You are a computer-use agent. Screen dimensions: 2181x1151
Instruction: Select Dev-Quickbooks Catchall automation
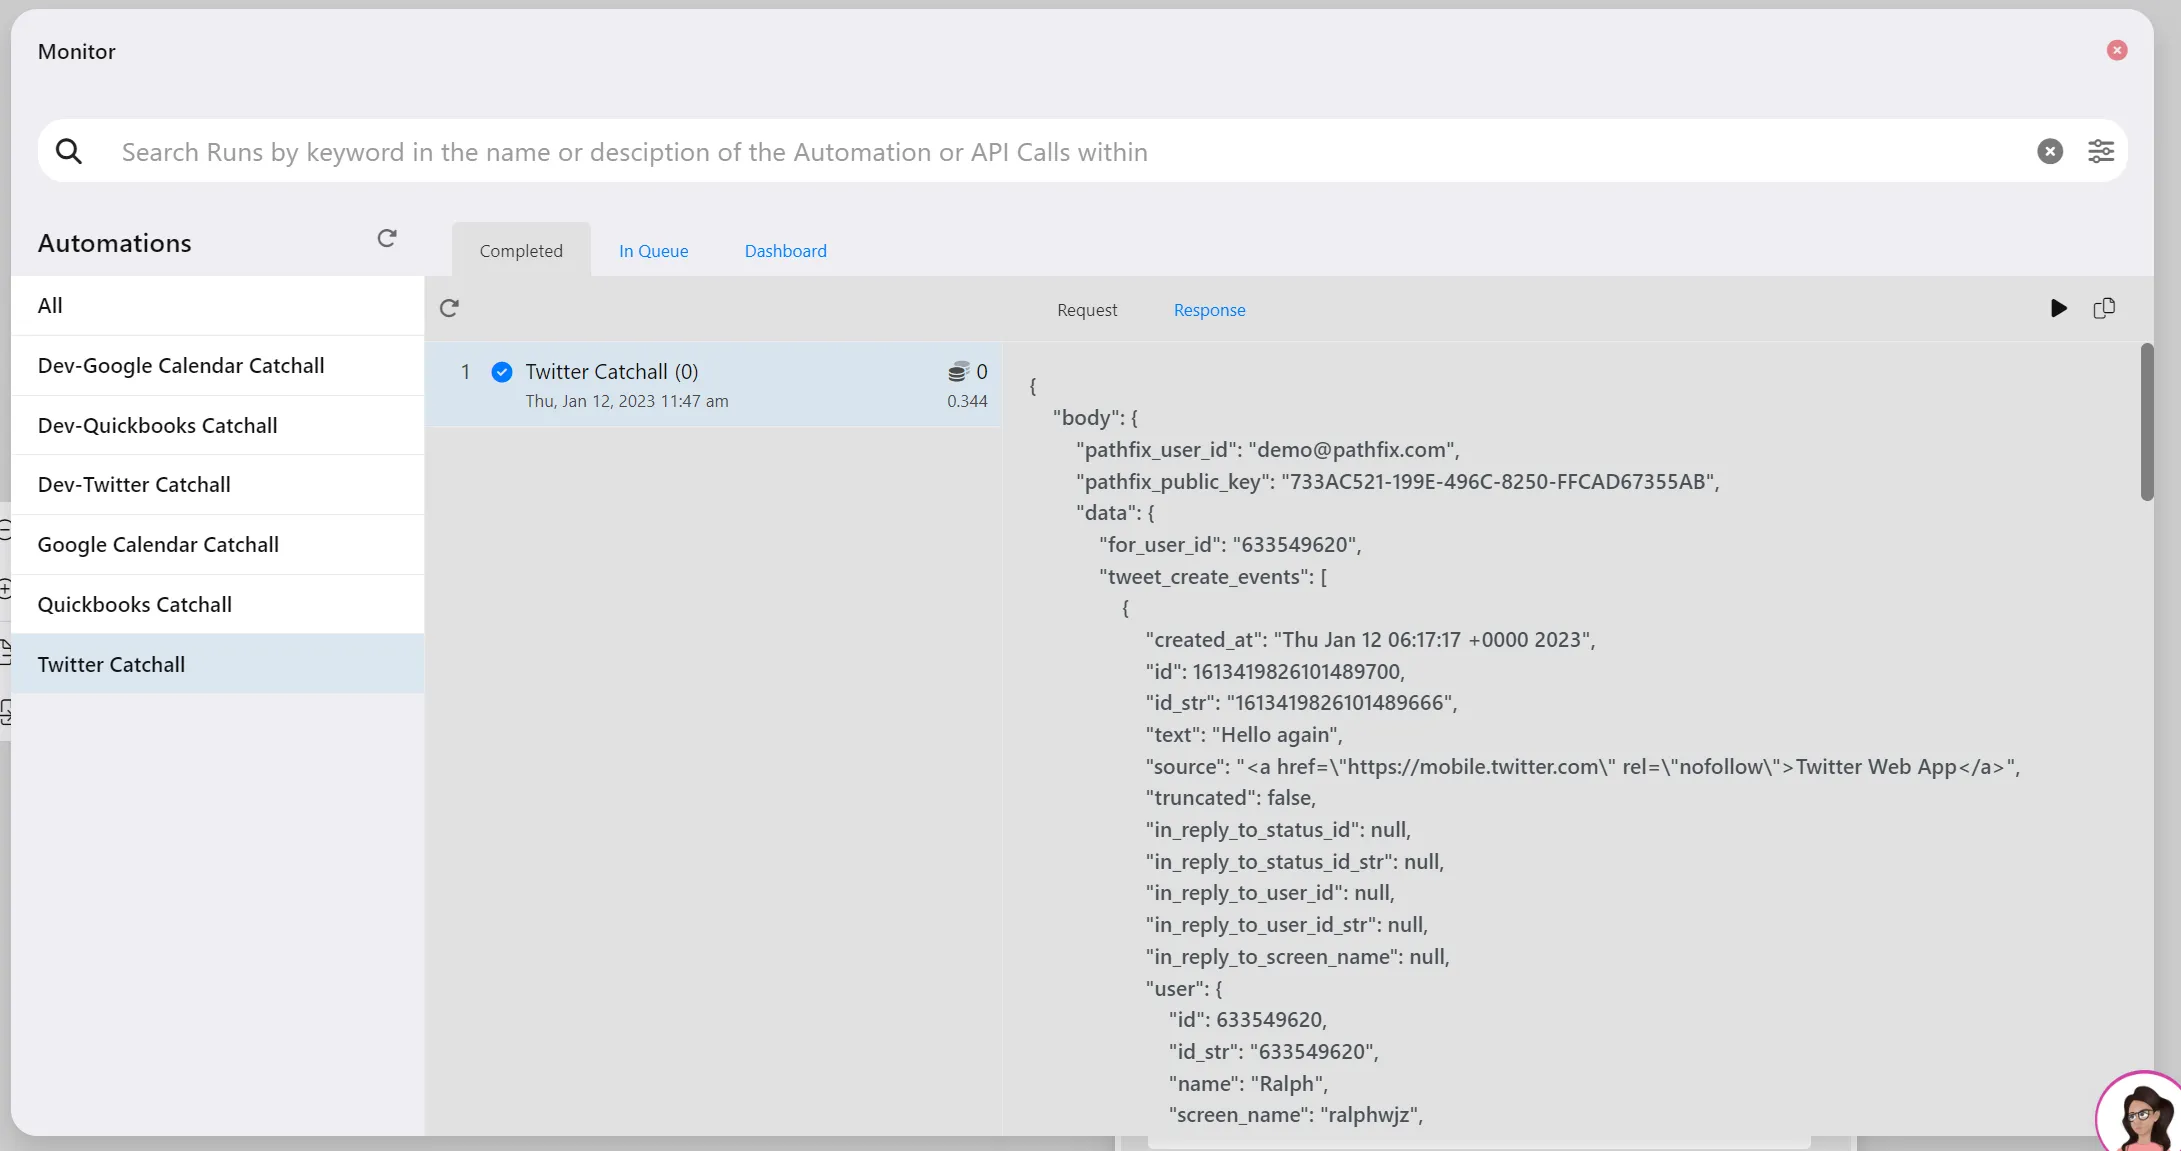point(218,426)
